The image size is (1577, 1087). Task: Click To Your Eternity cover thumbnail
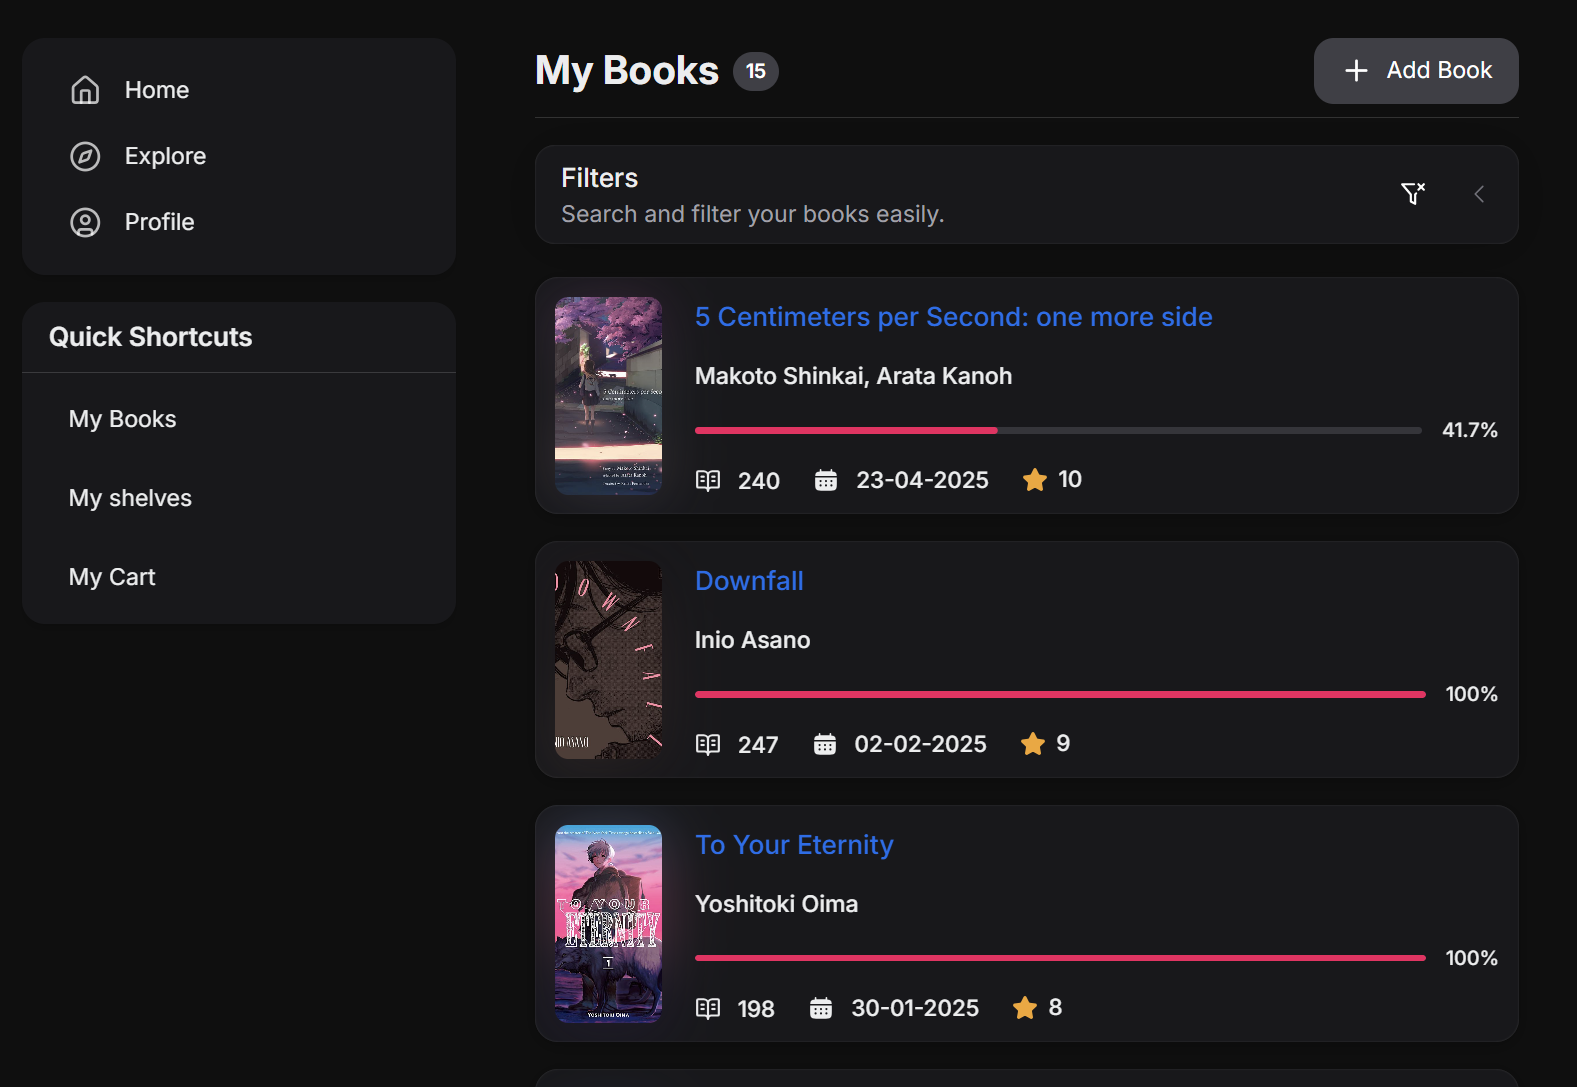point(608,924)
